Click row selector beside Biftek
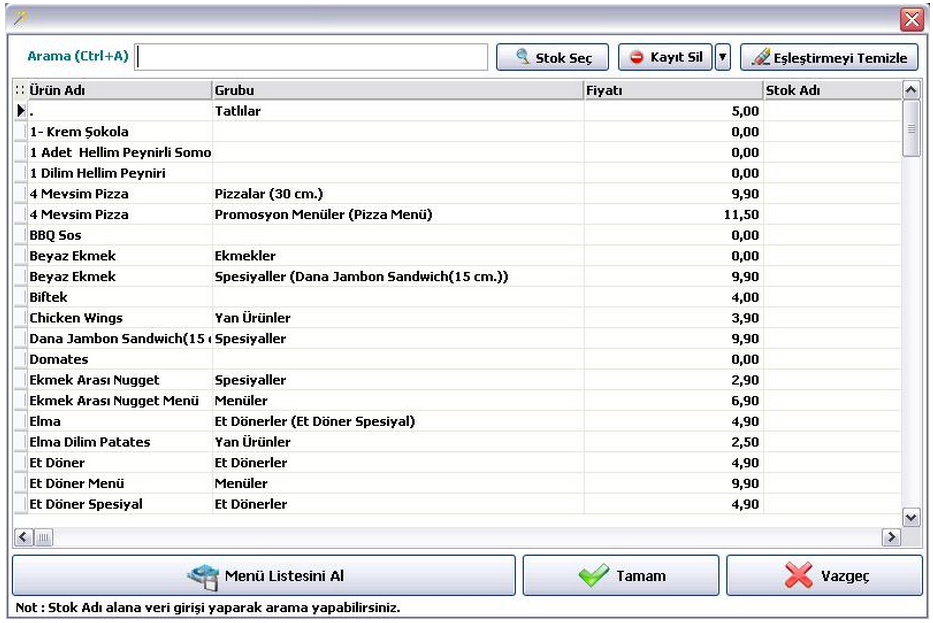Image resolution: width=933 pixels, height=623 pixels. point(21,297)
